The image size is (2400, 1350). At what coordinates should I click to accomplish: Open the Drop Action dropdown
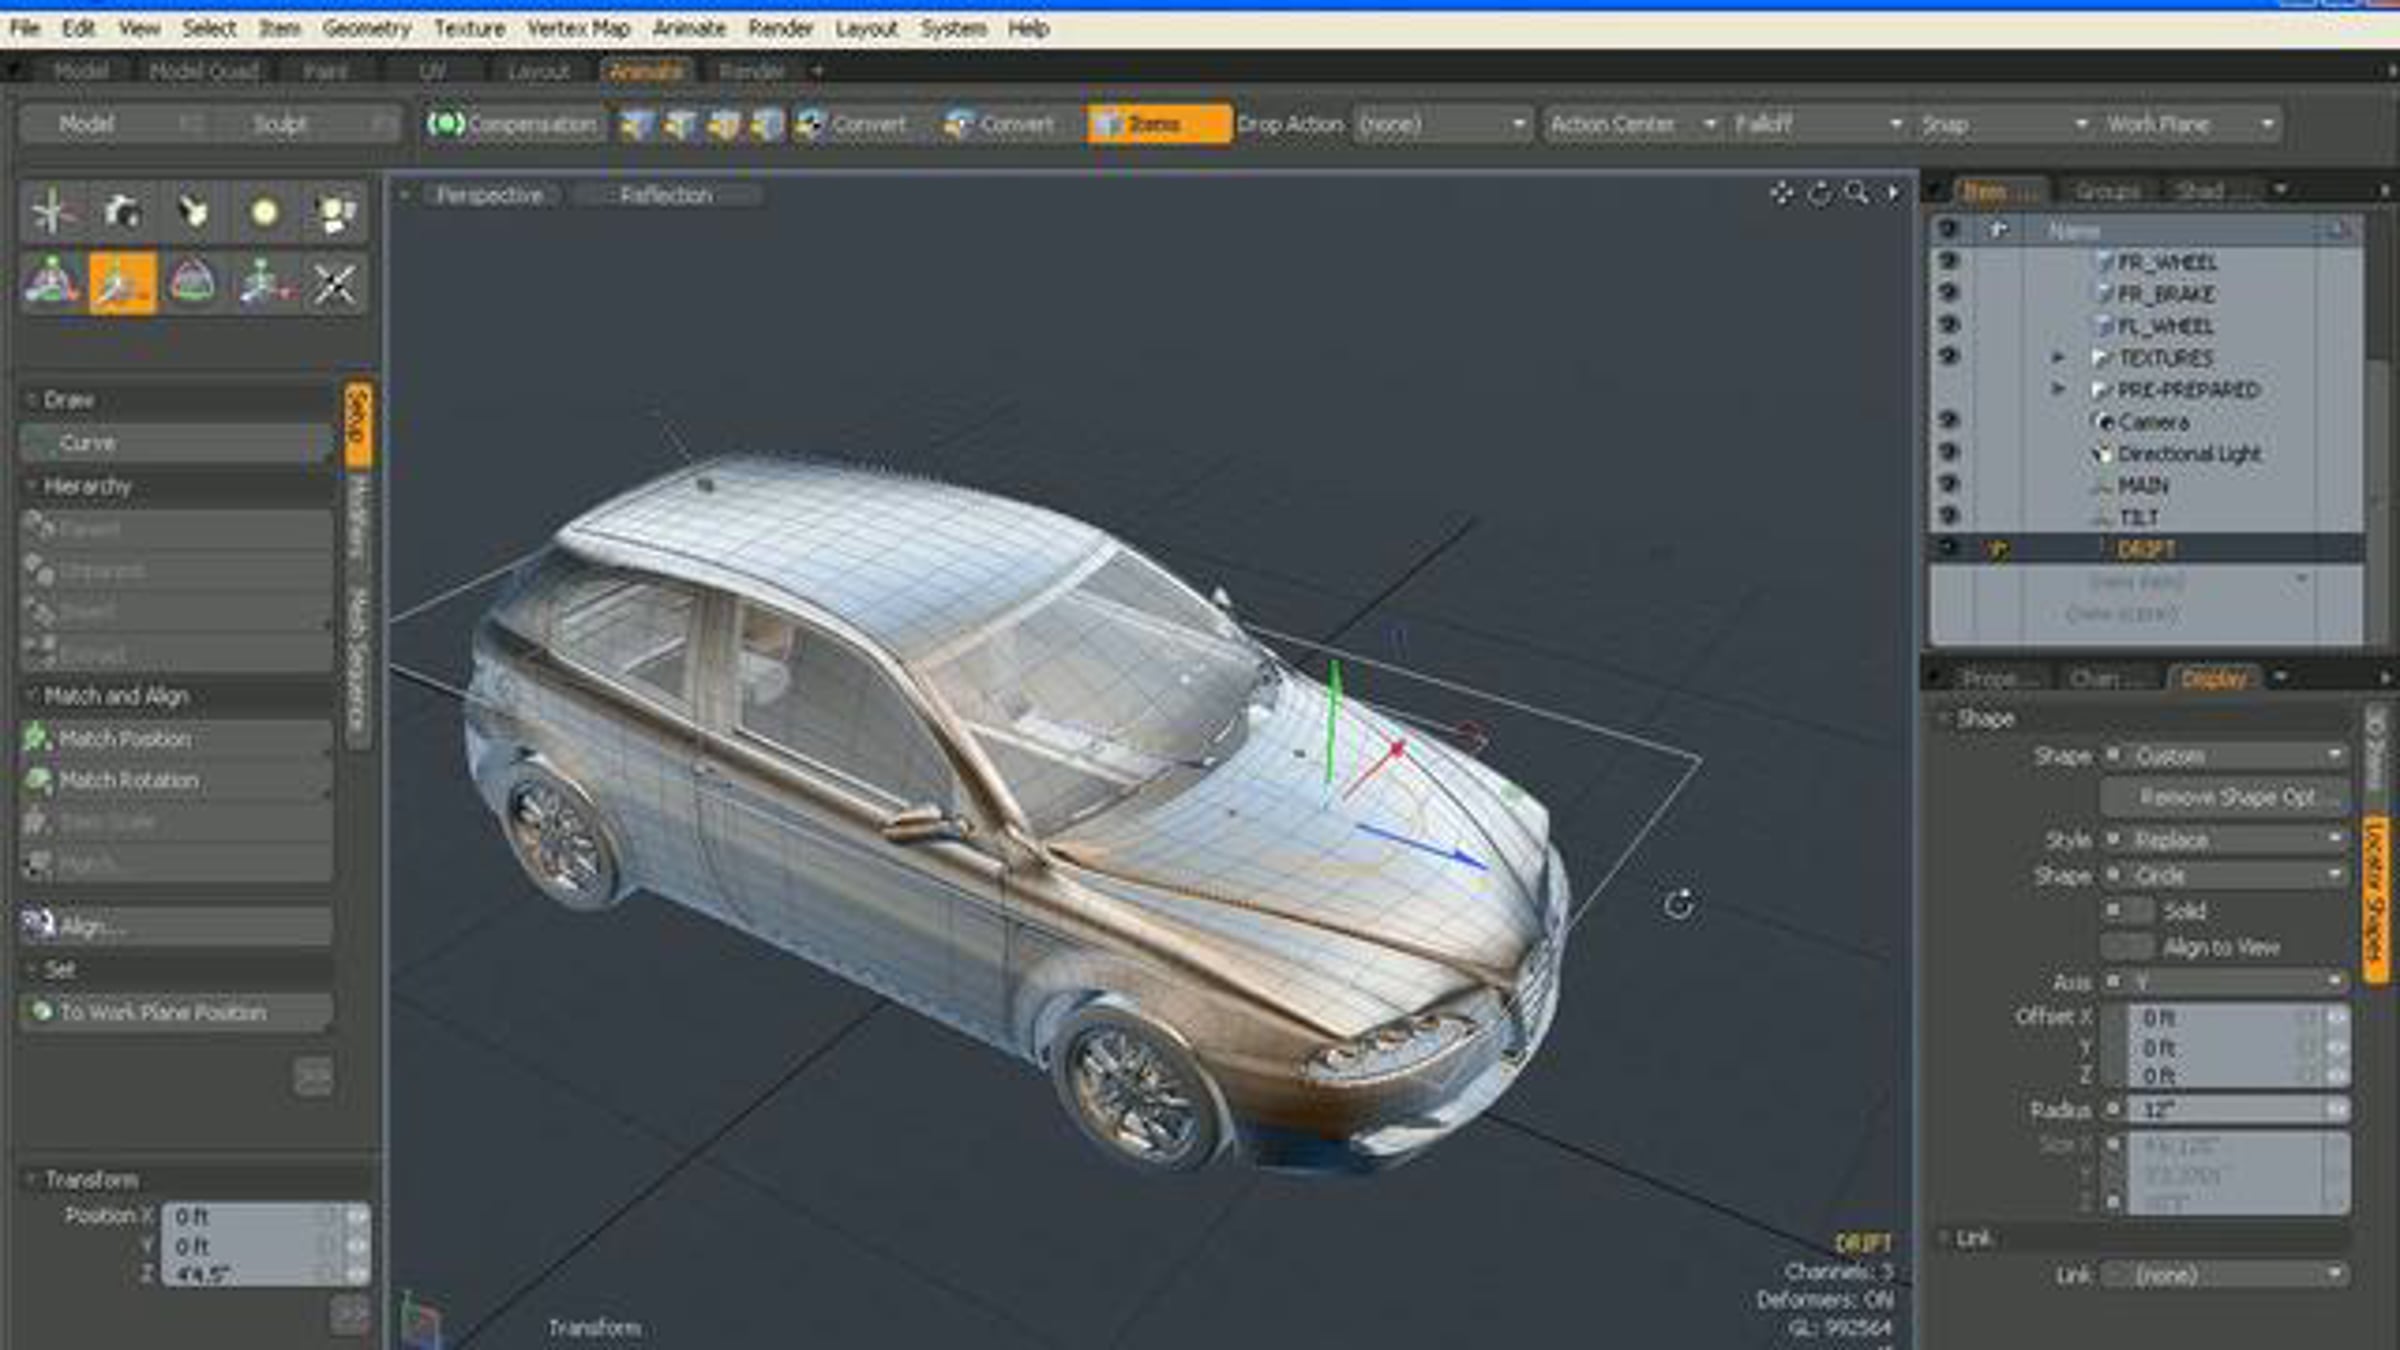[x=1442, y=124]
